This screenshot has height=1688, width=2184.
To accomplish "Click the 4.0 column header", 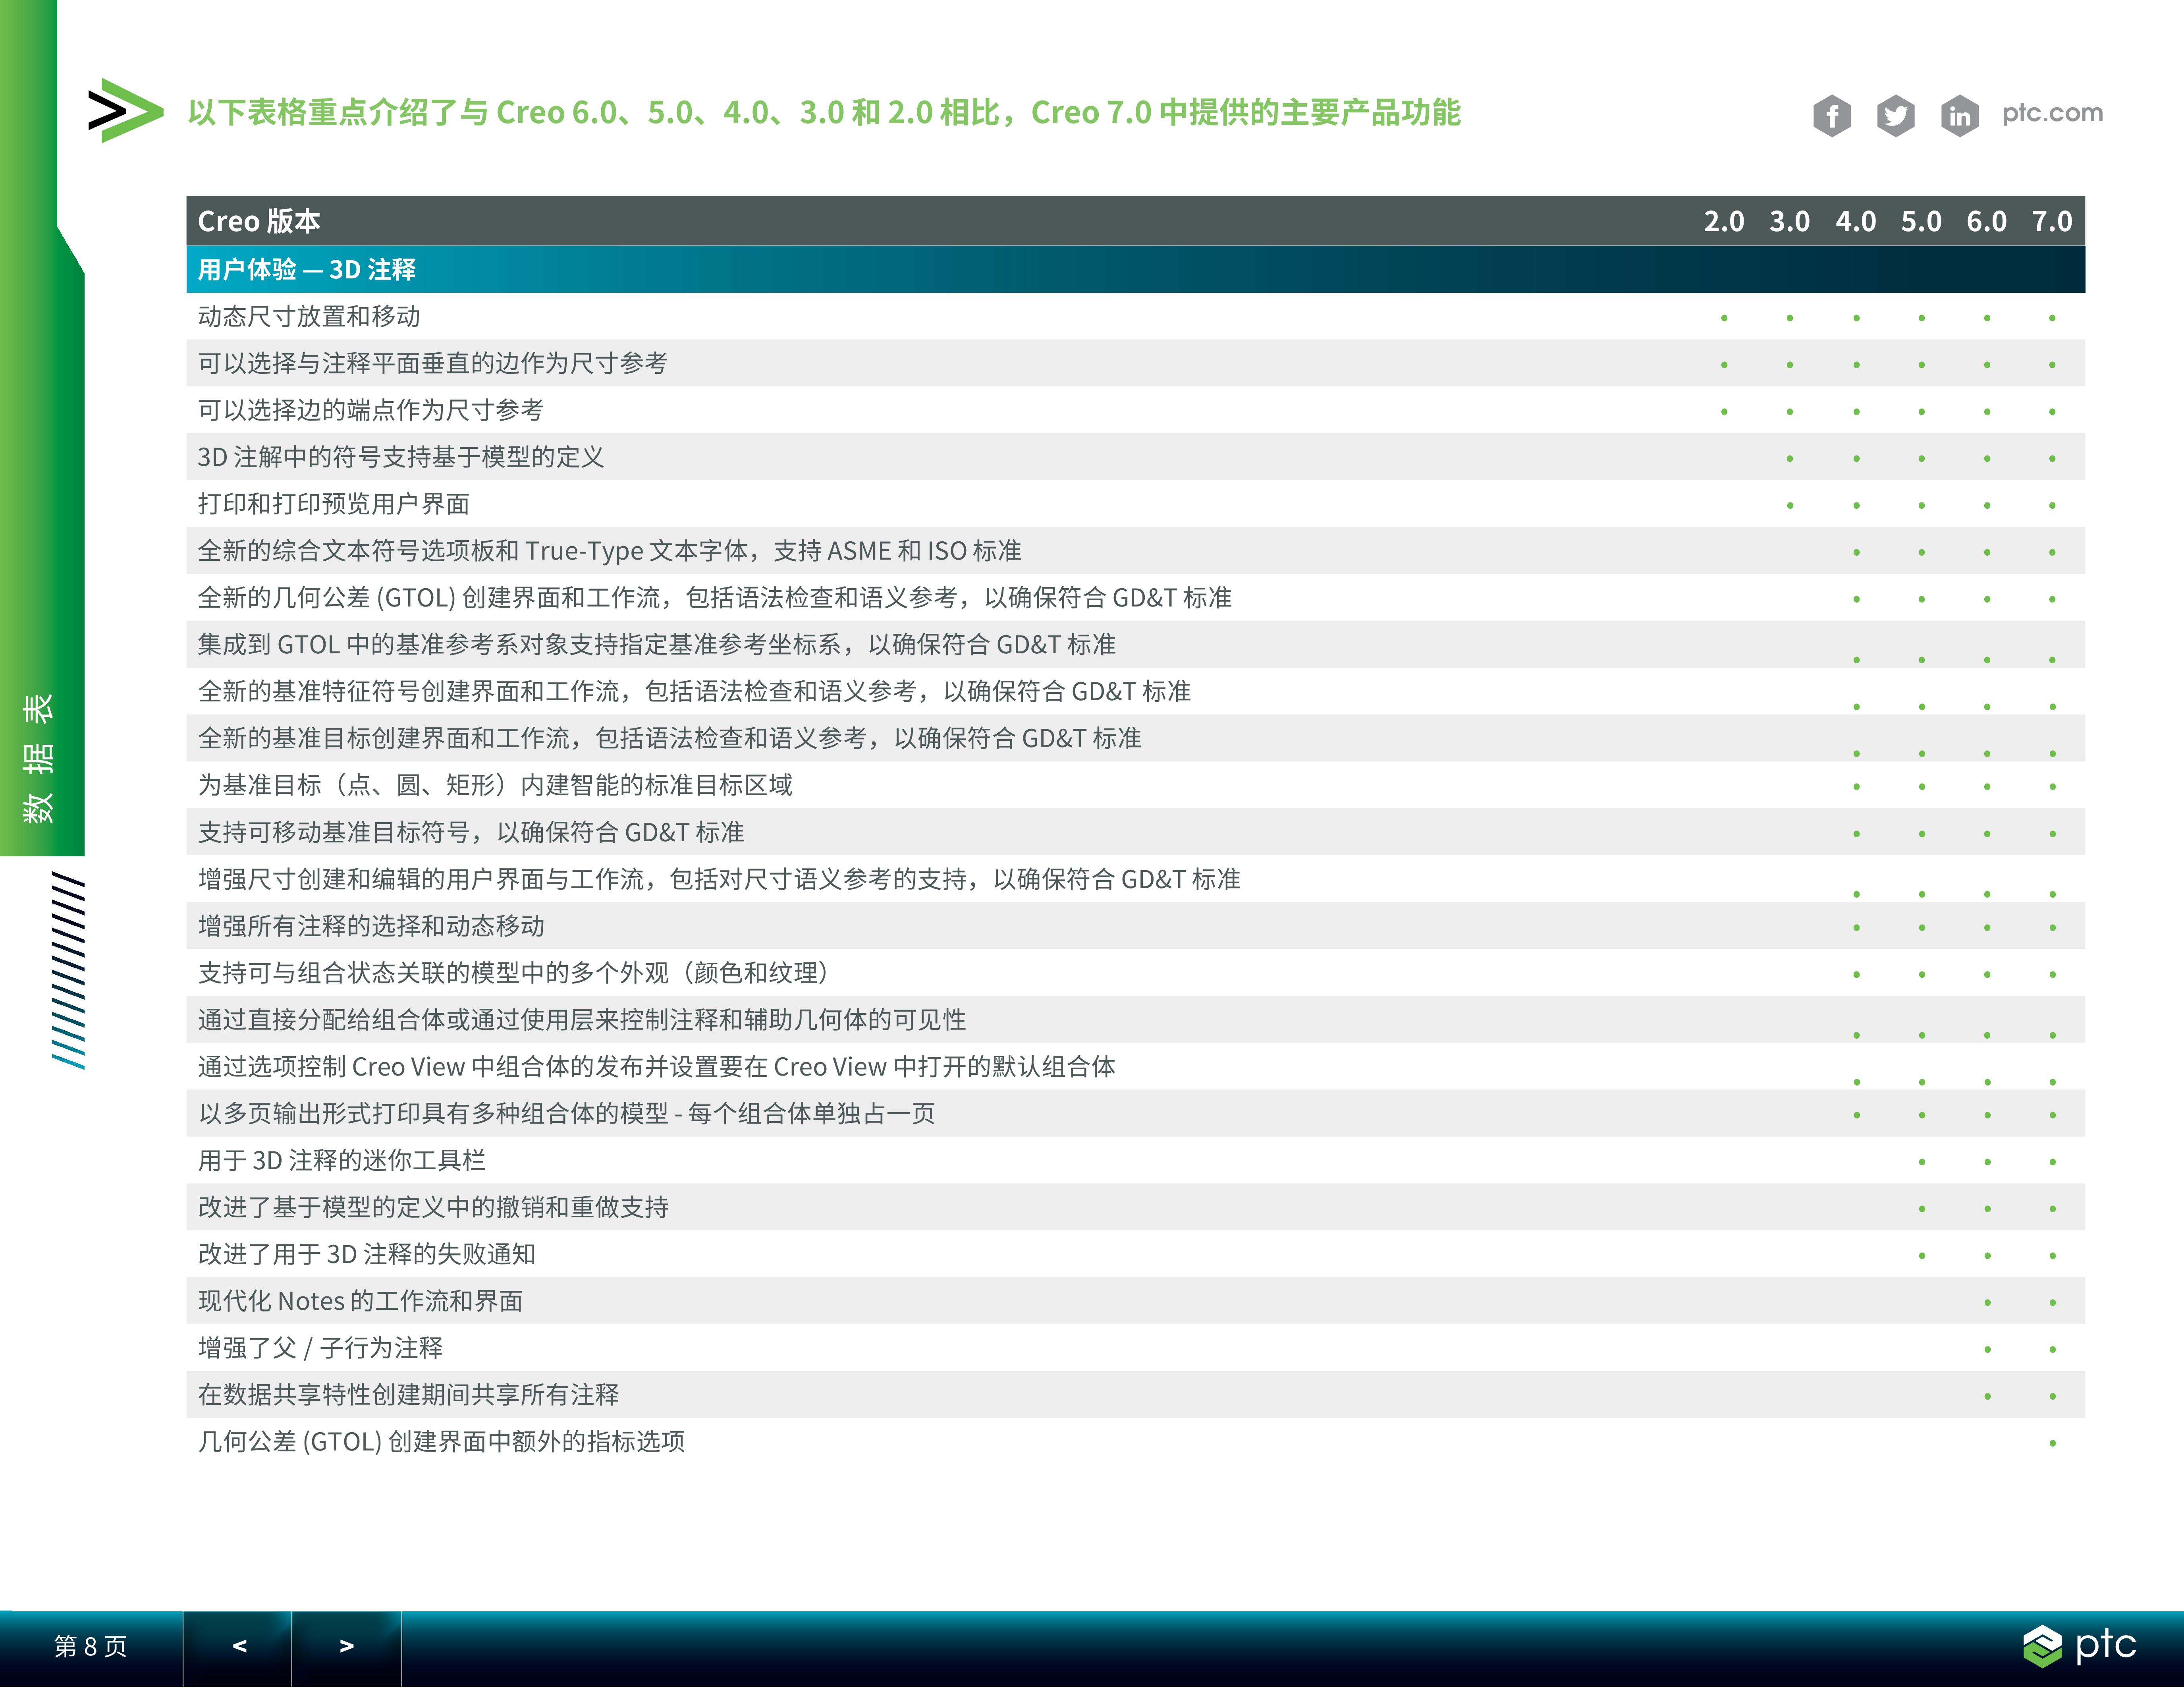I will tap(1856, 221).
